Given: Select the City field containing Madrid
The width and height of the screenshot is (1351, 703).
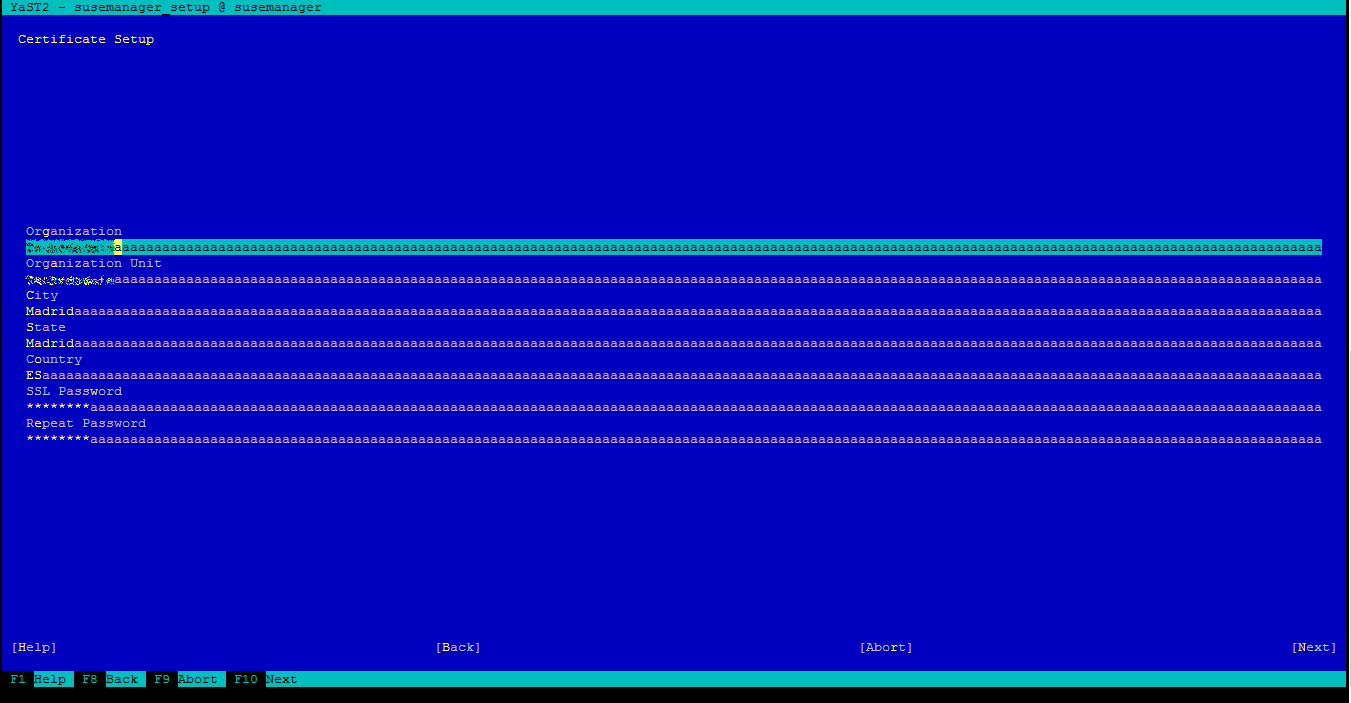Looking at the screenshot, I should click(673, 312).
